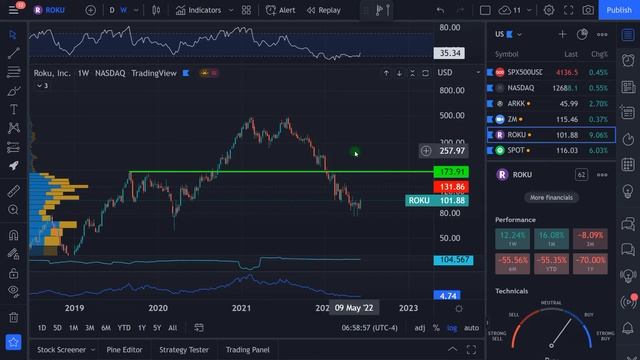Toggle percent scale
This screenshot has height=360, width=640.
point(436,328)
